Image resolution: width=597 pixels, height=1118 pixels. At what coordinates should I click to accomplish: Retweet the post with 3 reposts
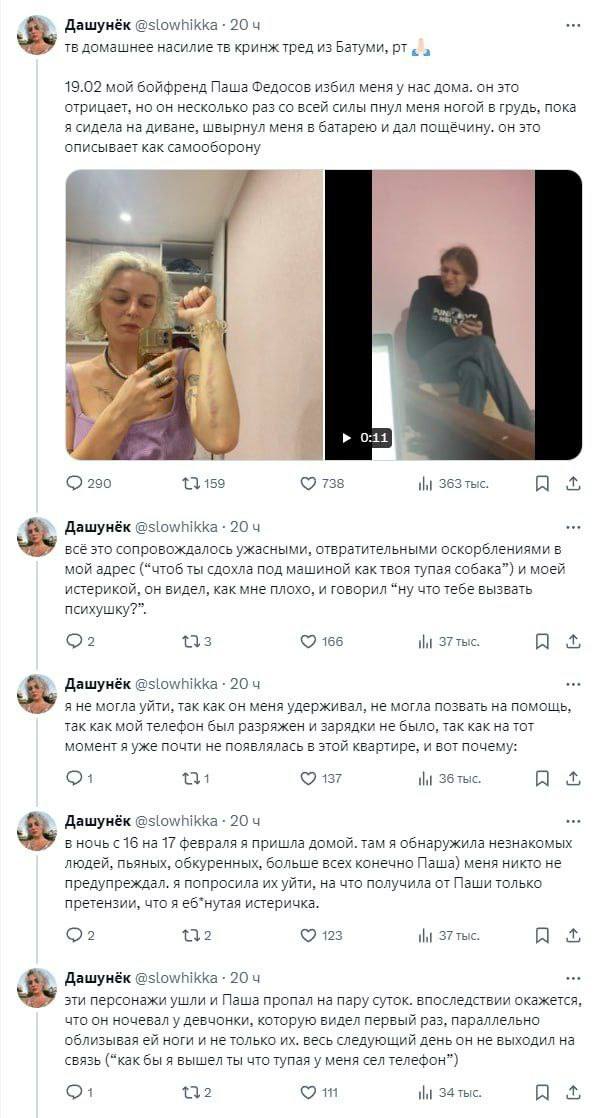pyautogui.click(x=198, y=641)
